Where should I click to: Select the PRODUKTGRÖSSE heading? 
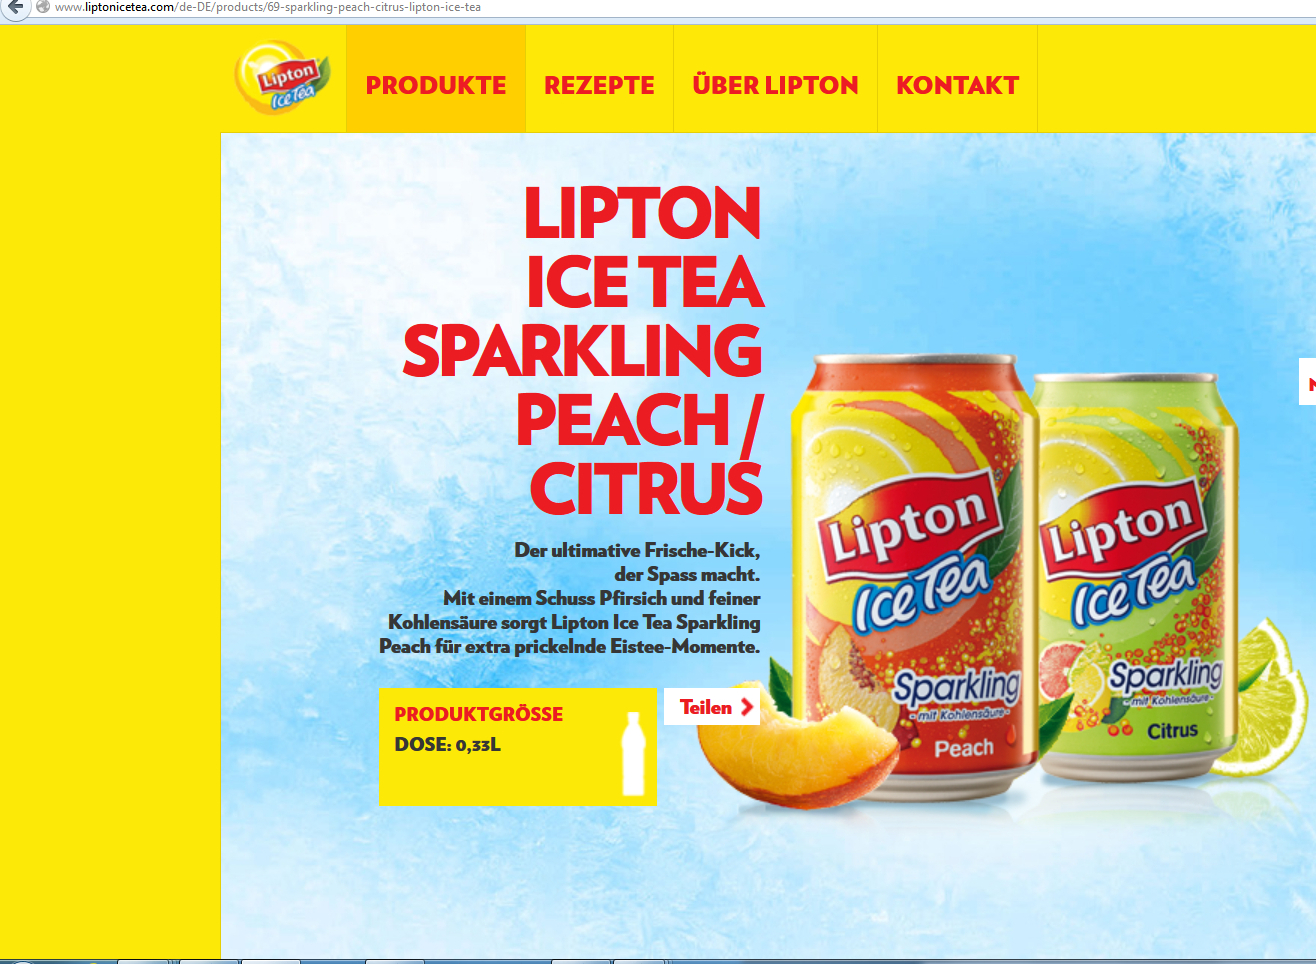(x=478, y=714)
